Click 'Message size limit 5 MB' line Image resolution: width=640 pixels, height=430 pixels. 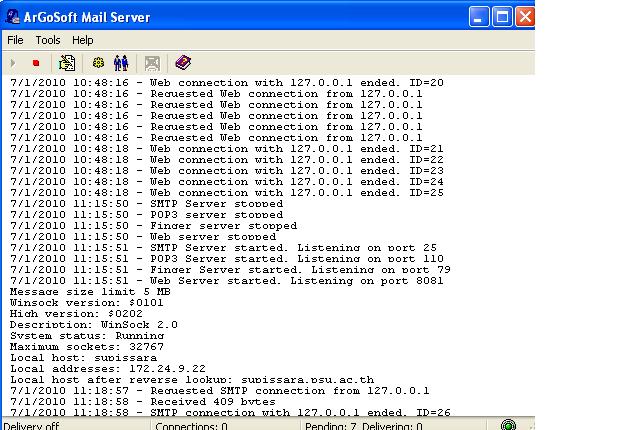pyautogui.click(x=90, y=292)
